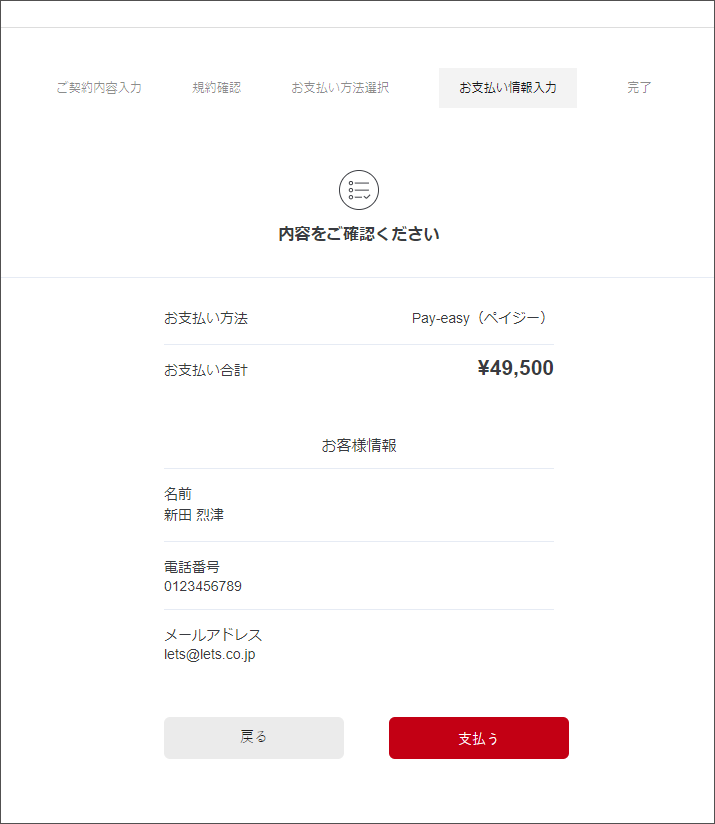Click the 内容をご確認ください heading
715x824 pixels.
(358, 235)
